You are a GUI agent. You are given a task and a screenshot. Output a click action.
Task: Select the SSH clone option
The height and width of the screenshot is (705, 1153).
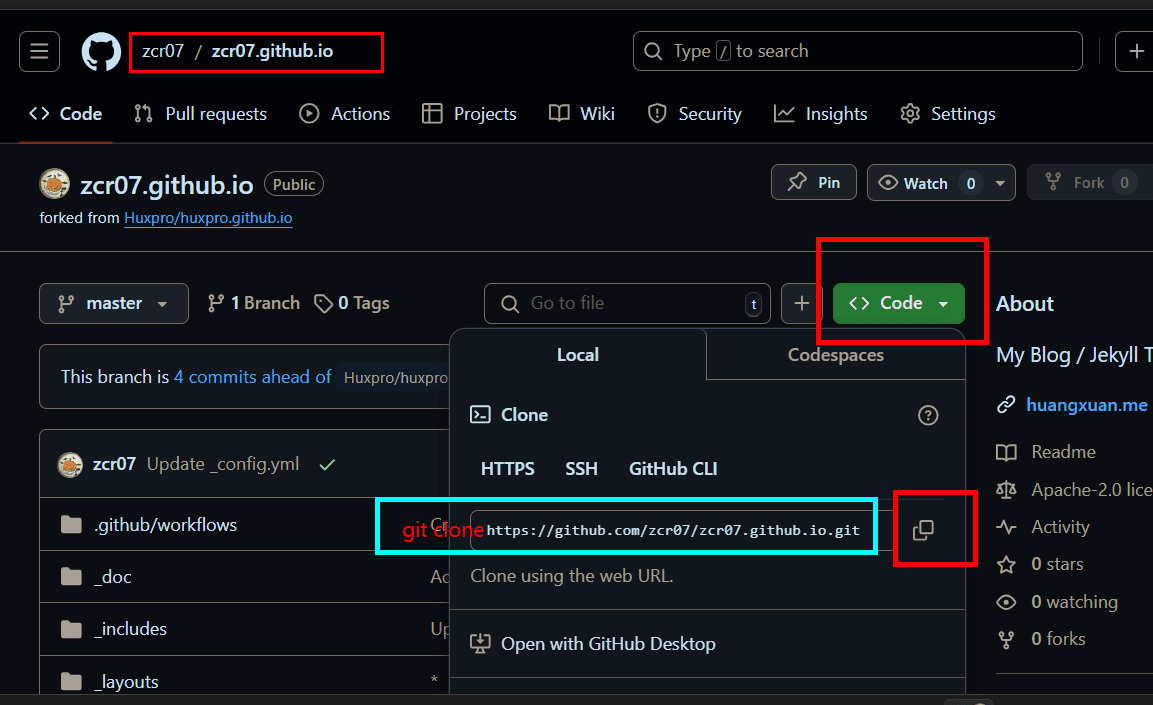[581, 469]
